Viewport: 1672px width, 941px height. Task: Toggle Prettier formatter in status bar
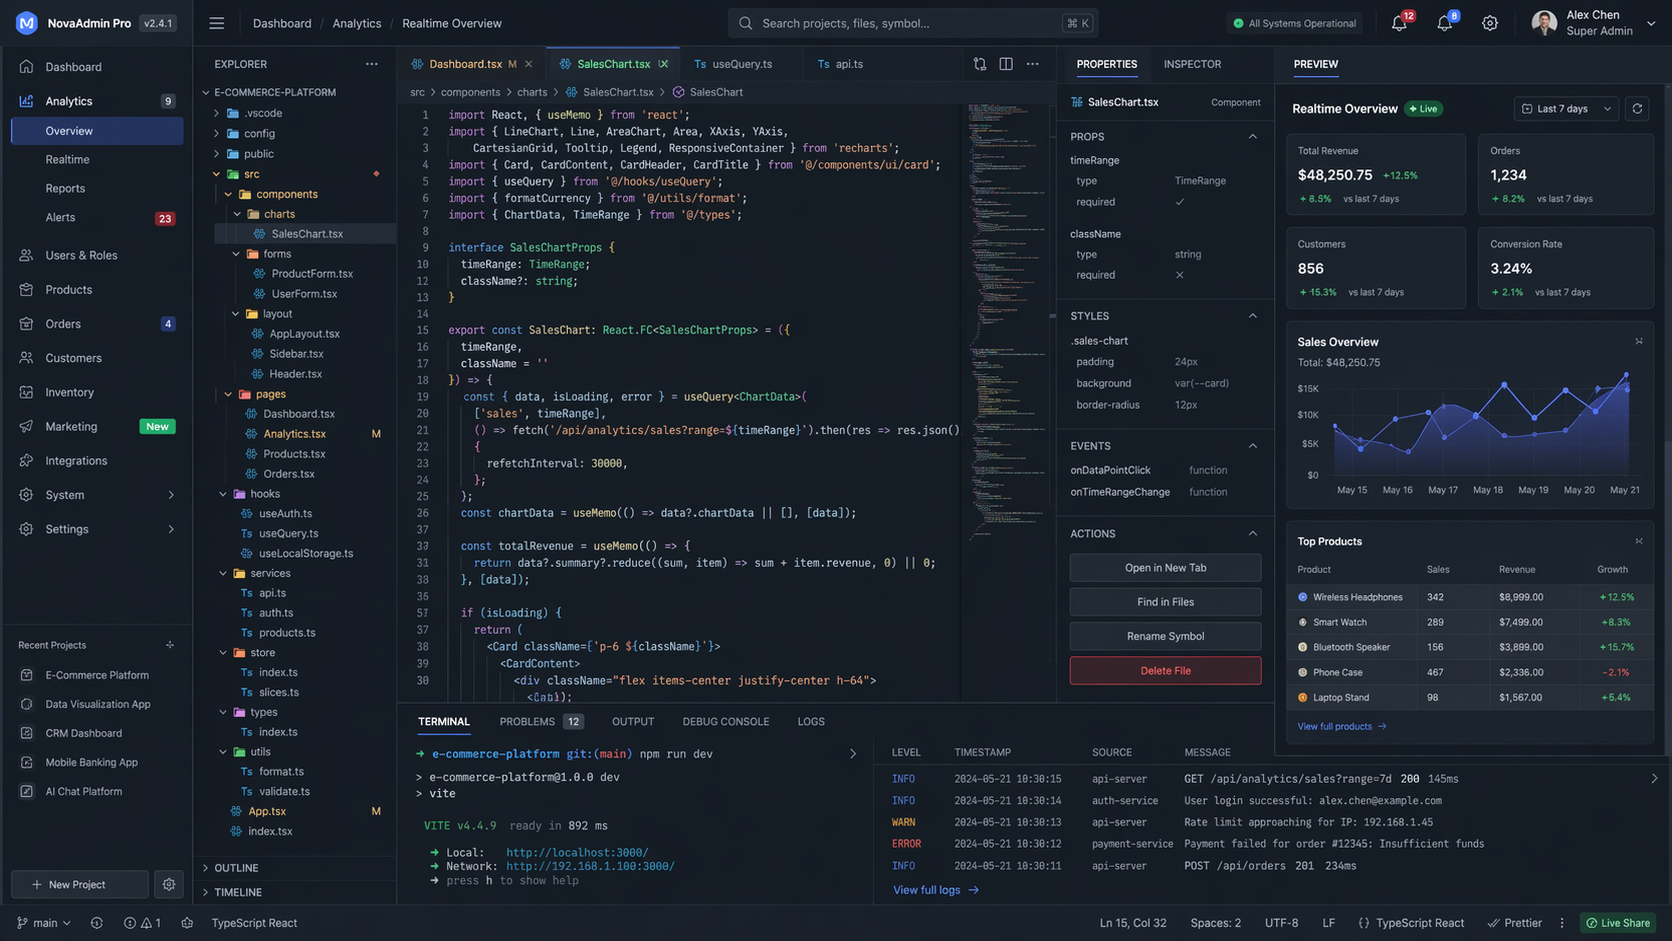pos(1515,923)
